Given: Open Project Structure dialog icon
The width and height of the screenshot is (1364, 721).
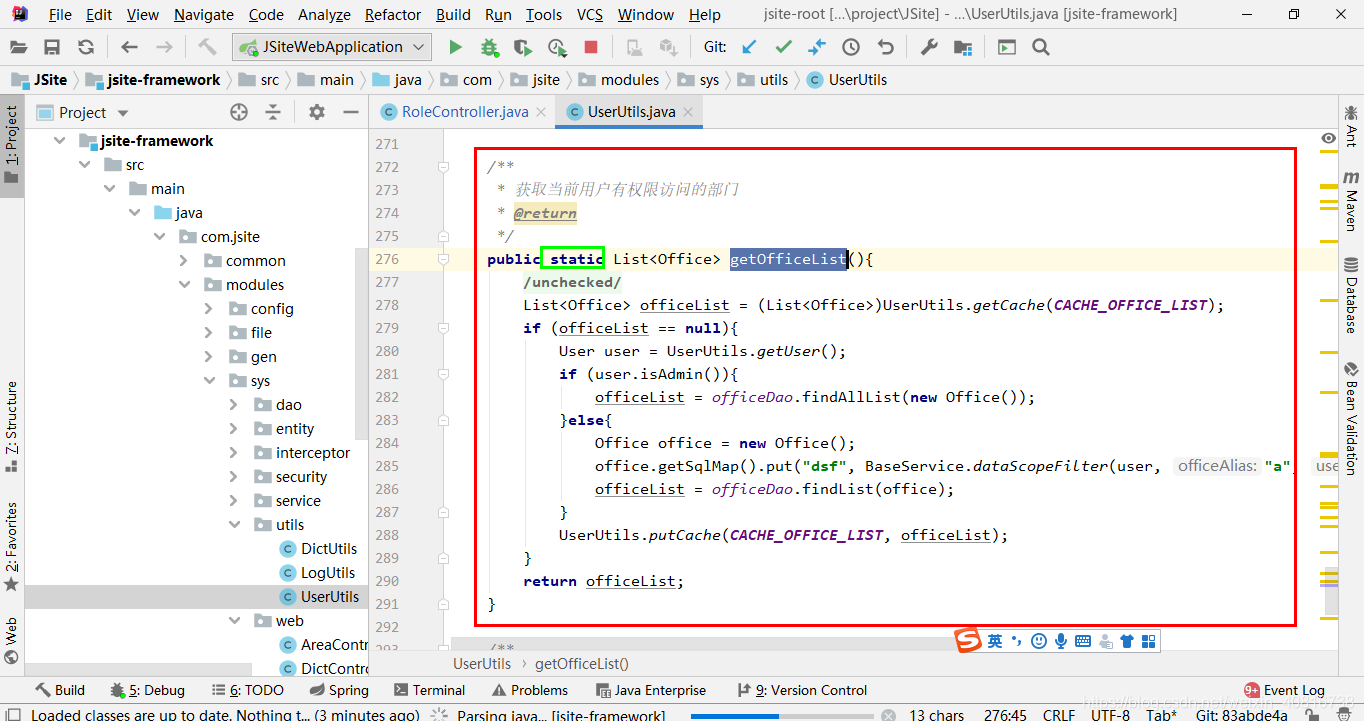Looking at the screenshot, I should pos(963,47).
